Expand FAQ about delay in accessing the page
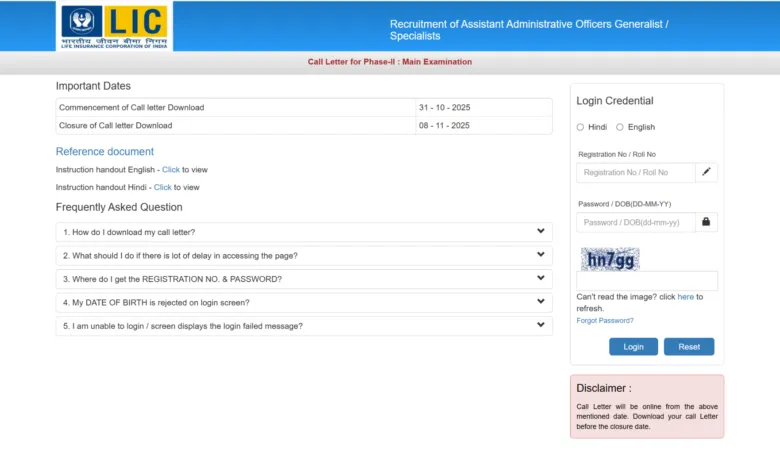780x470 pixels. coord(304,256)
